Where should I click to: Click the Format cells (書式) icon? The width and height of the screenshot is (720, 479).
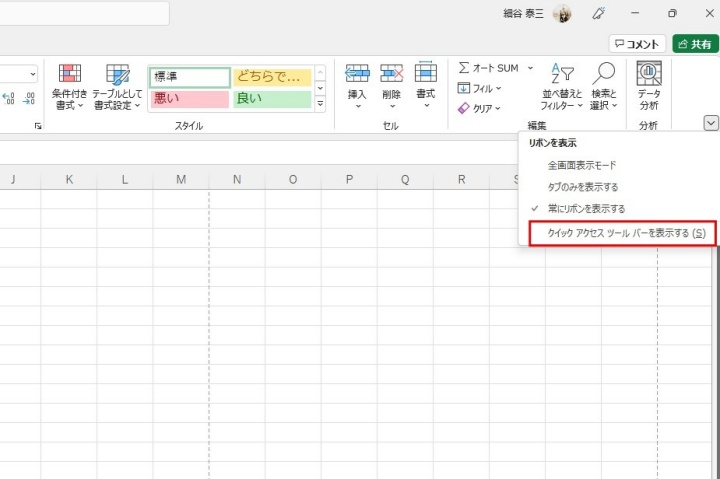click(x=426, y=73)
